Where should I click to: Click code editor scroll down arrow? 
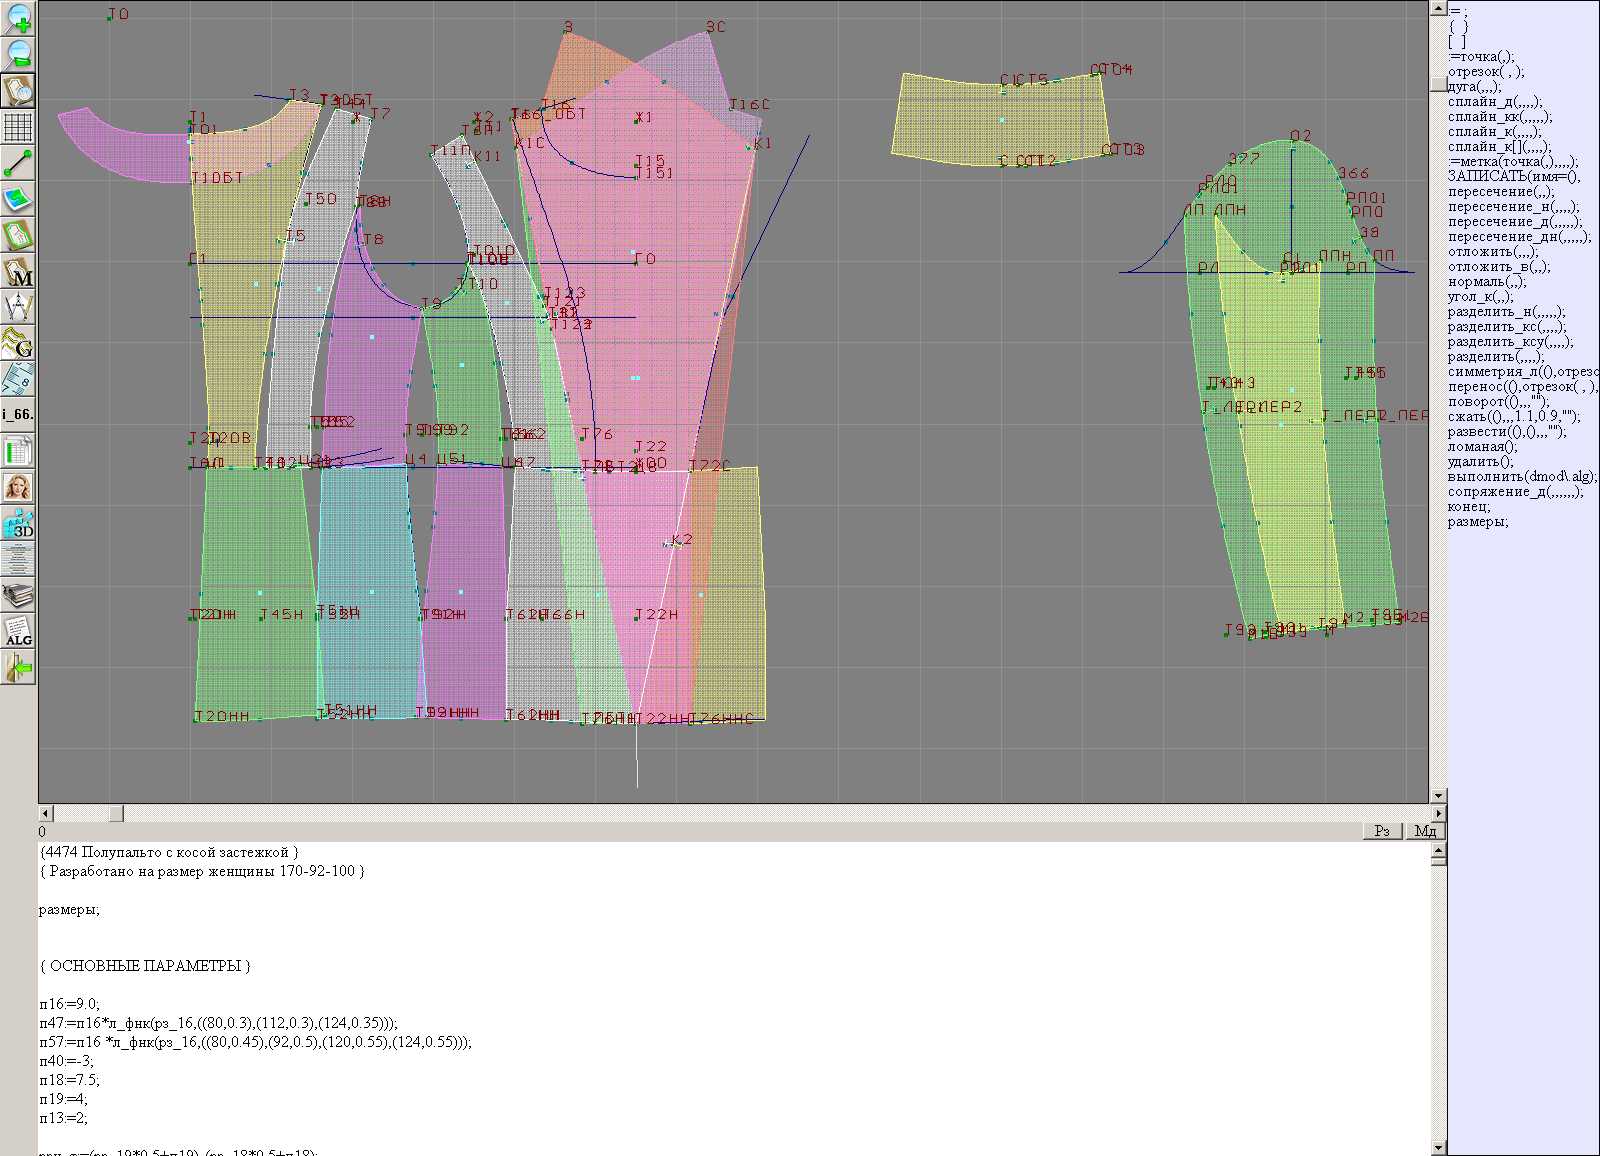(1438, 1147)
